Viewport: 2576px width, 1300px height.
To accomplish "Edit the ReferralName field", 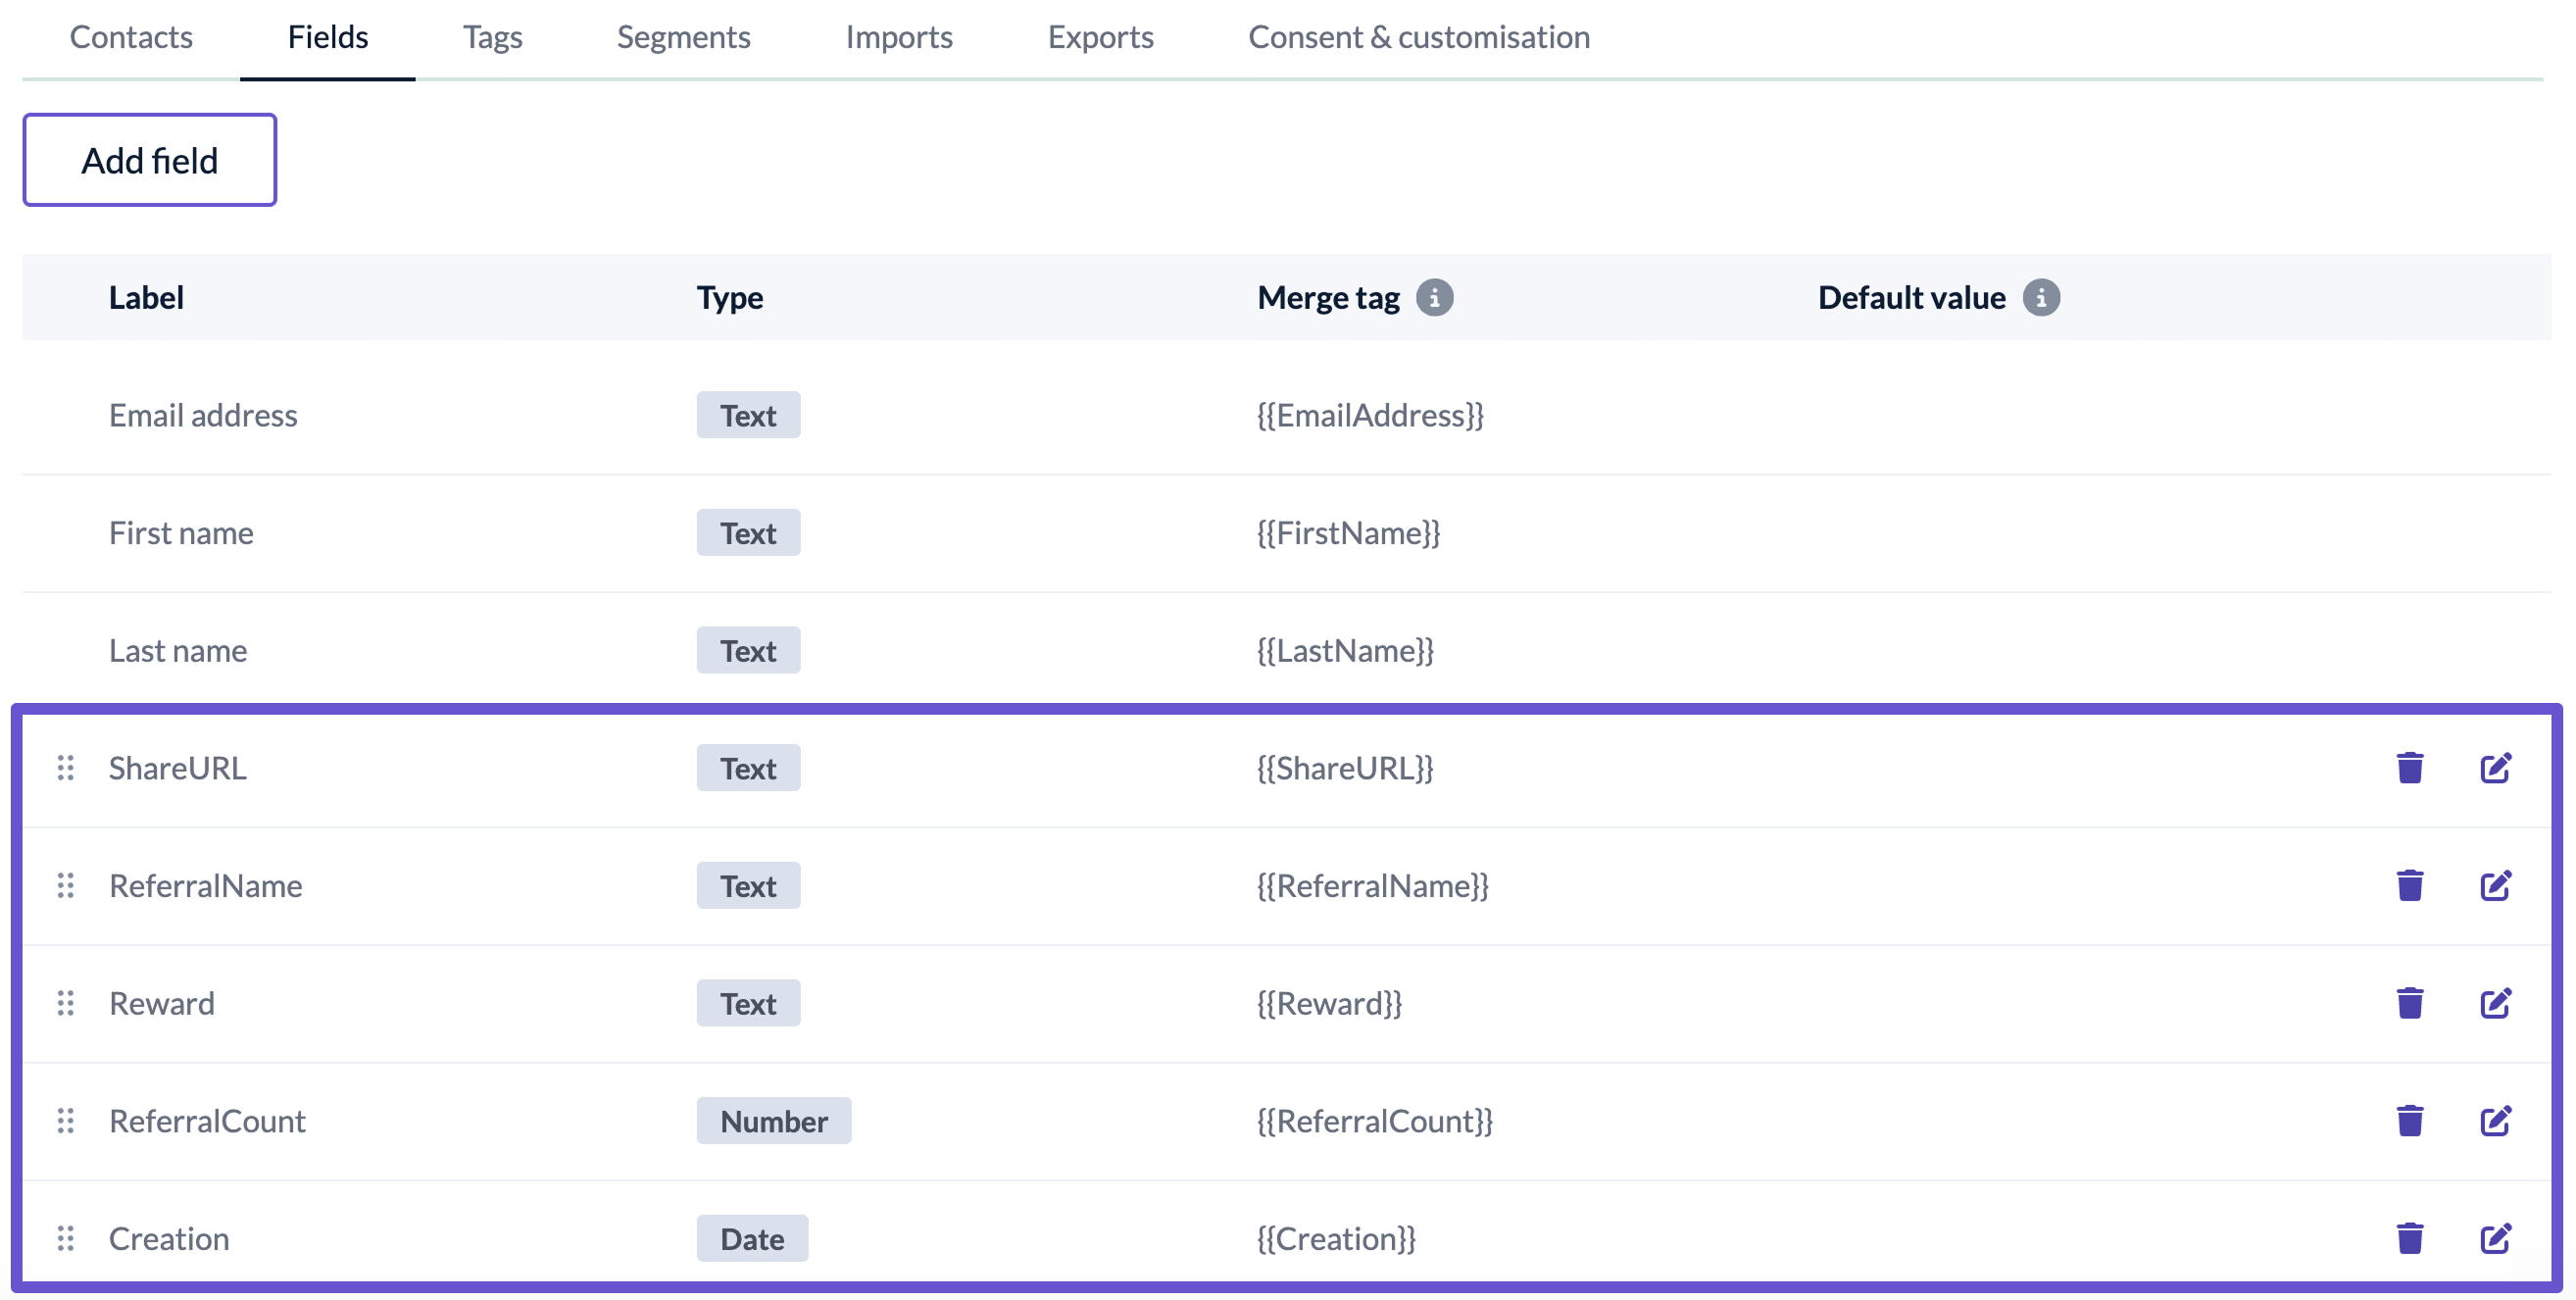I will (2496, 885).
